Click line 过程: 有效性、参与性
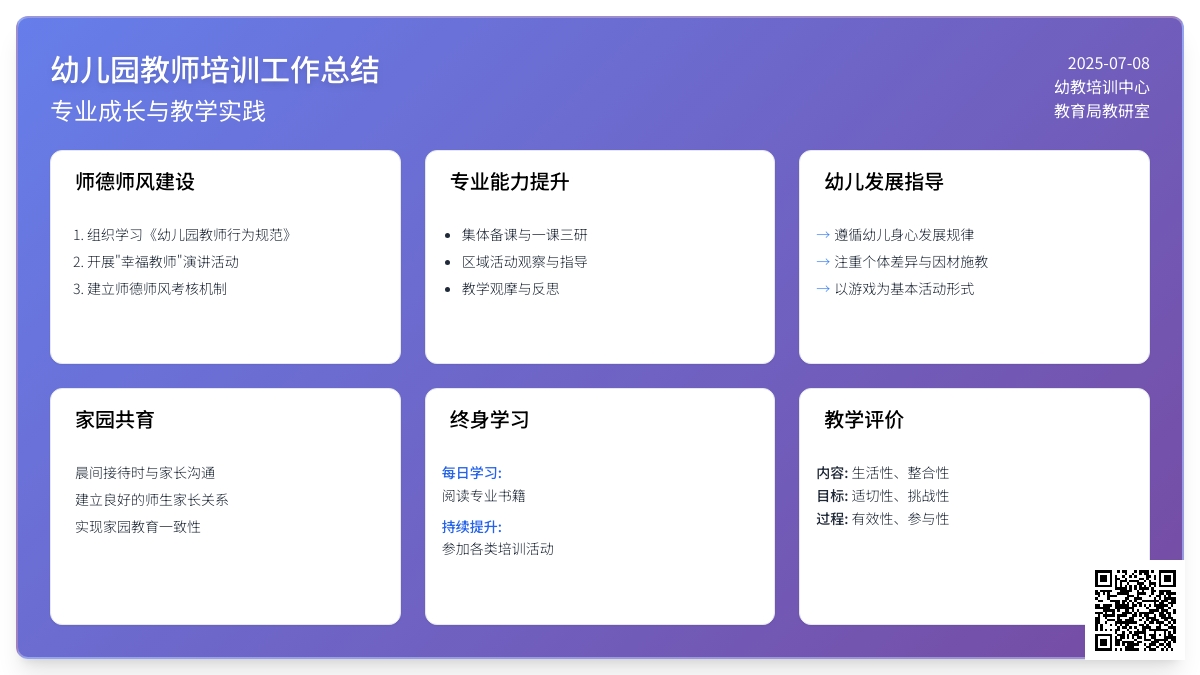The height and width of the screenshot is (675, 1200). (883, 519)
